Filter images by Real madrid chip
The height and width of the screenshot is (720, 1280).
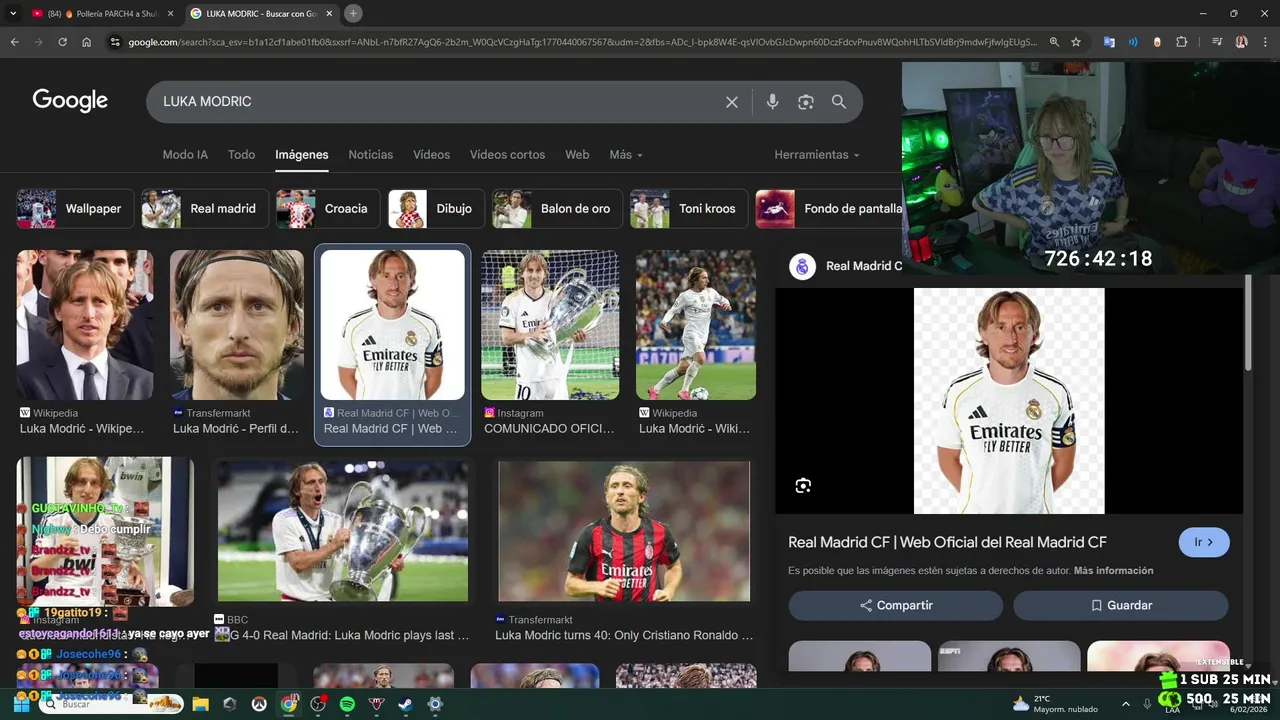pyautogui.click(x=204, y=209)
